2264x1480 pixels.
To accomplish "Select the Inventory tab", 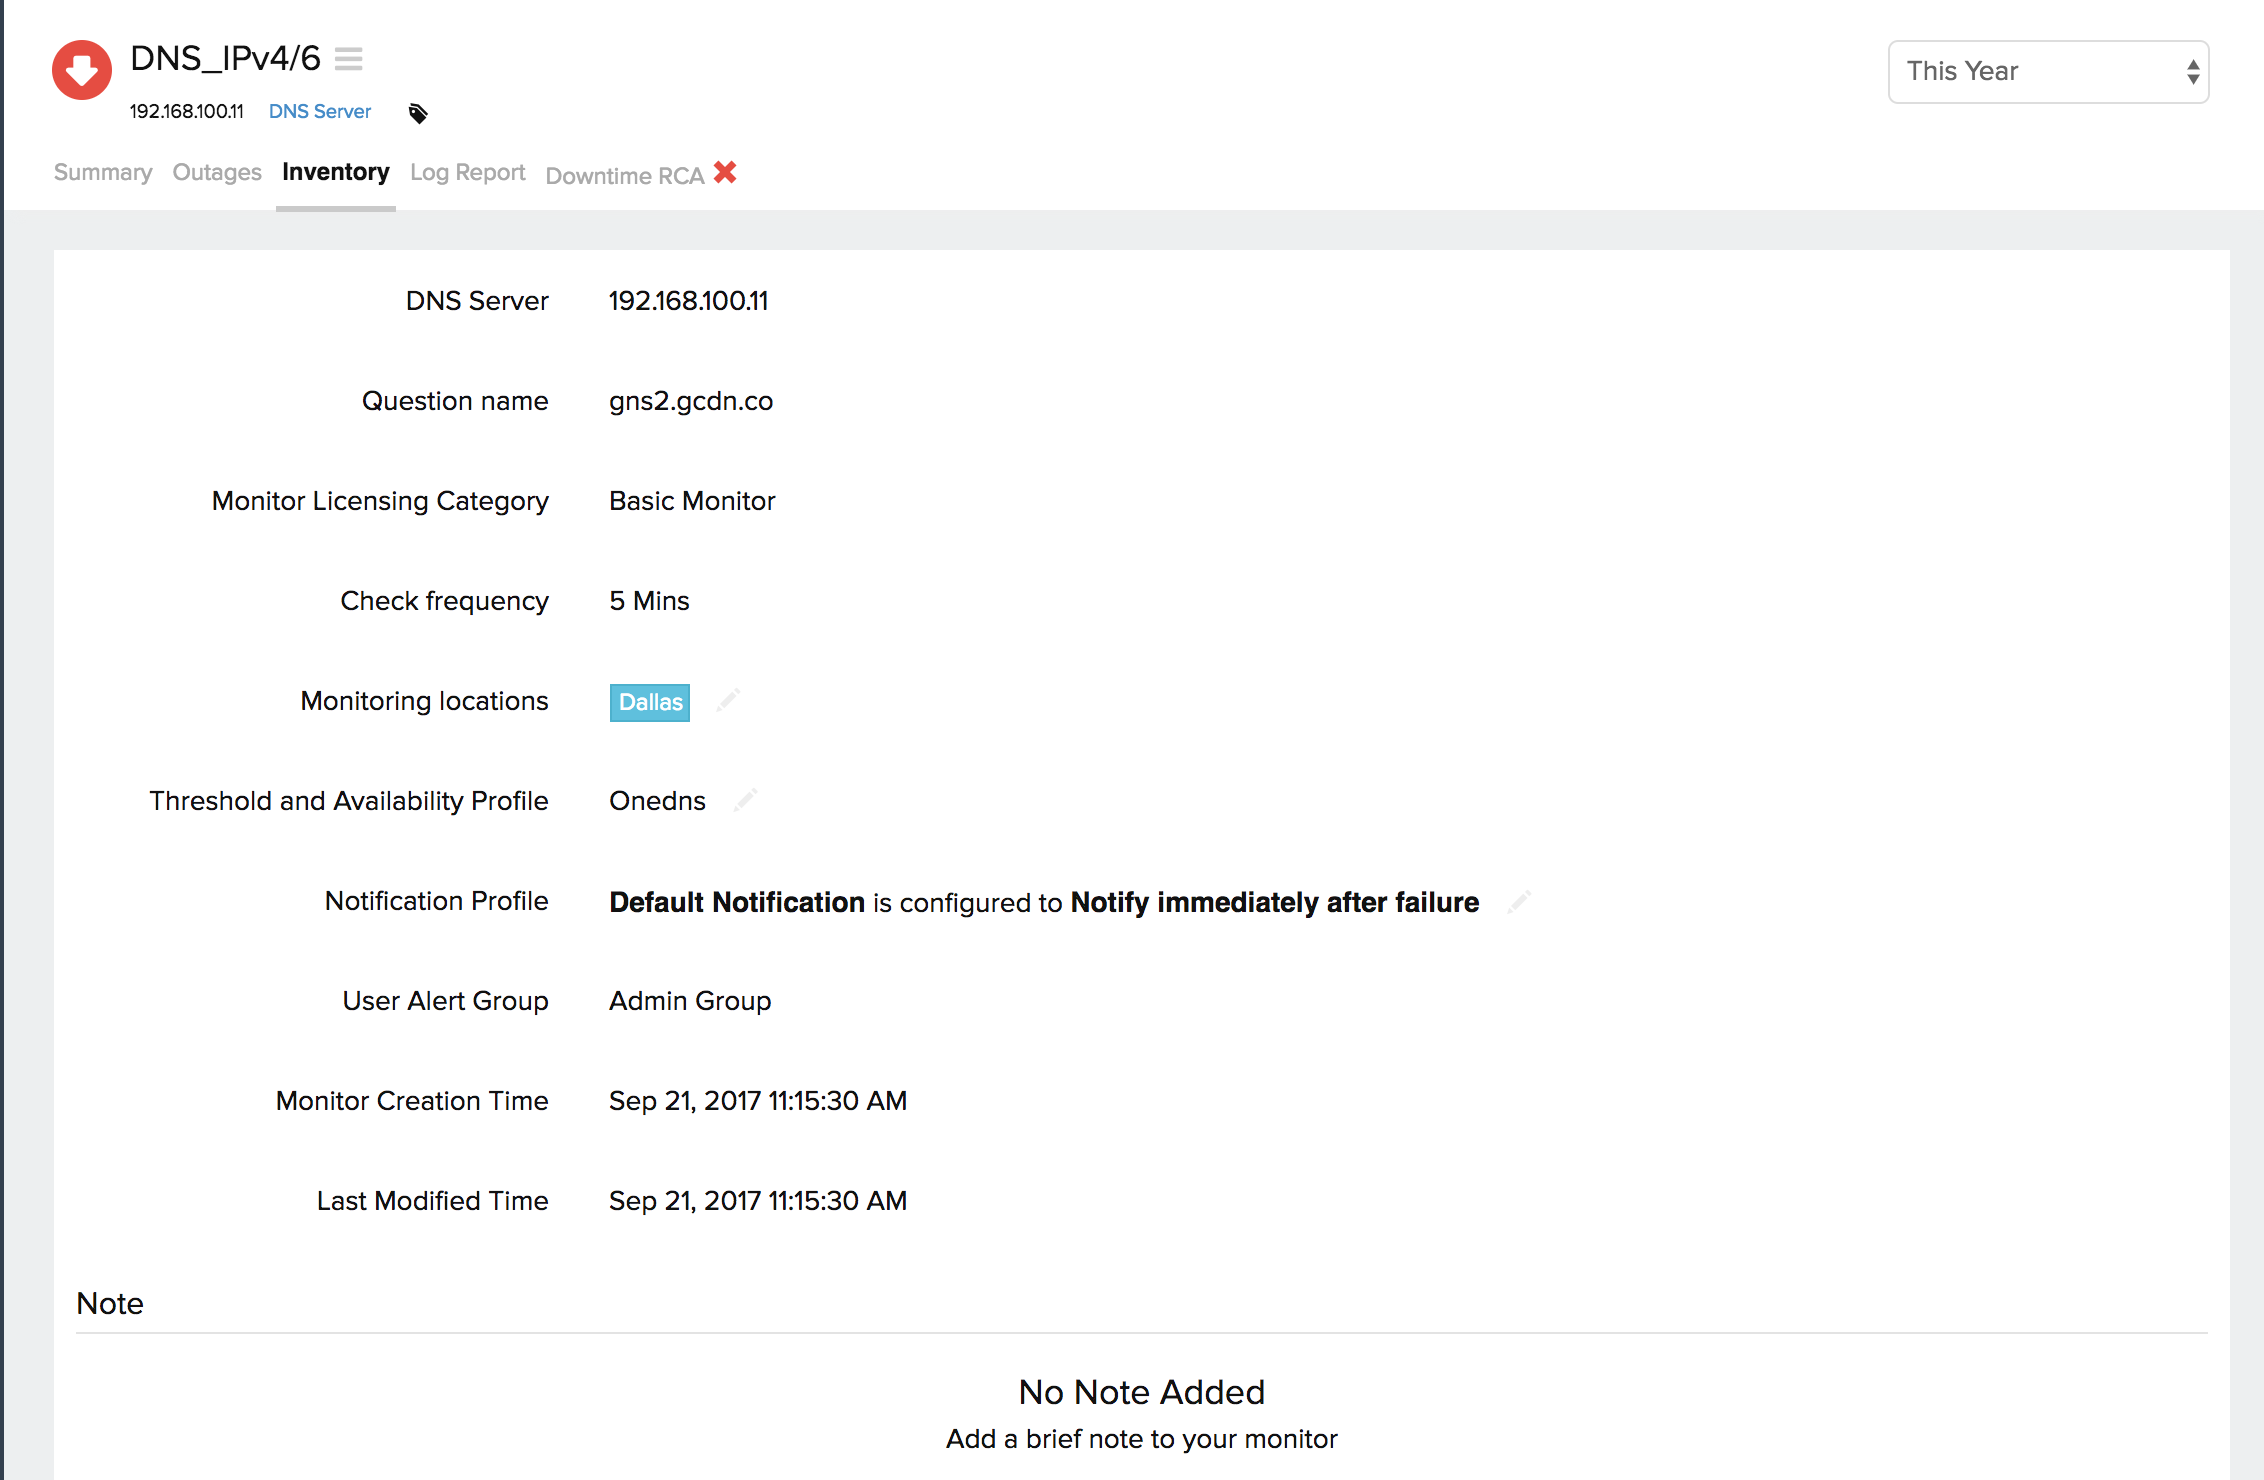I will [x=335, y=172].
